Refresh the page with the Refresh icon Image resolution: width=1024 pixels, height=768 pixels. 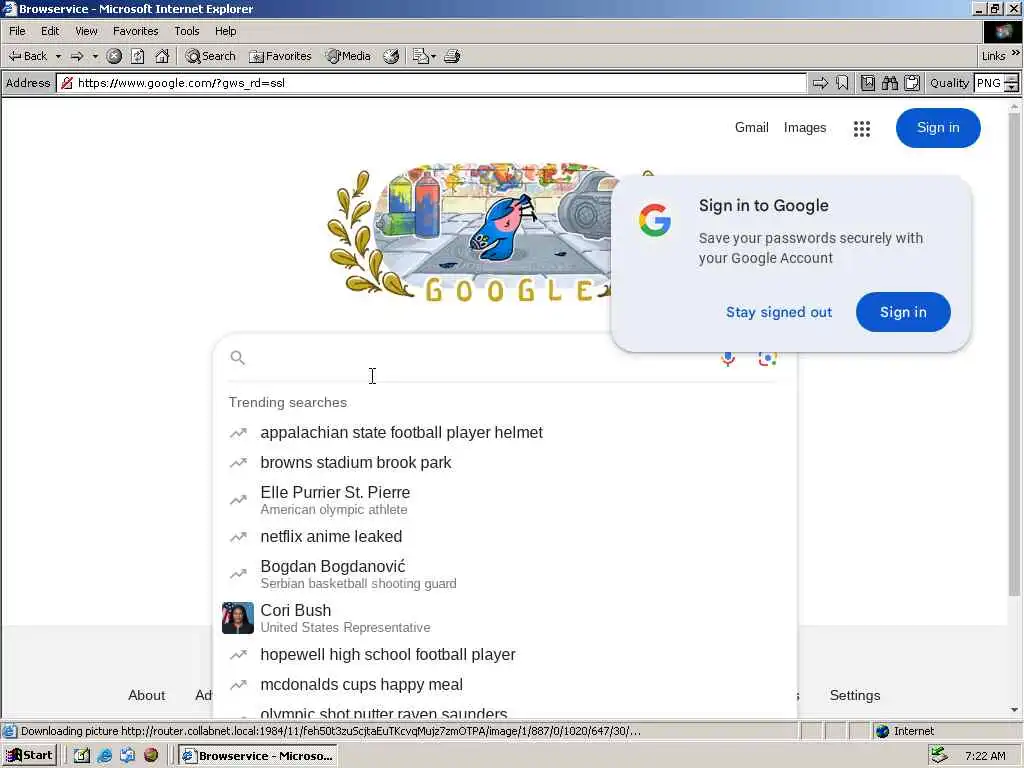[x=138, y=56]
